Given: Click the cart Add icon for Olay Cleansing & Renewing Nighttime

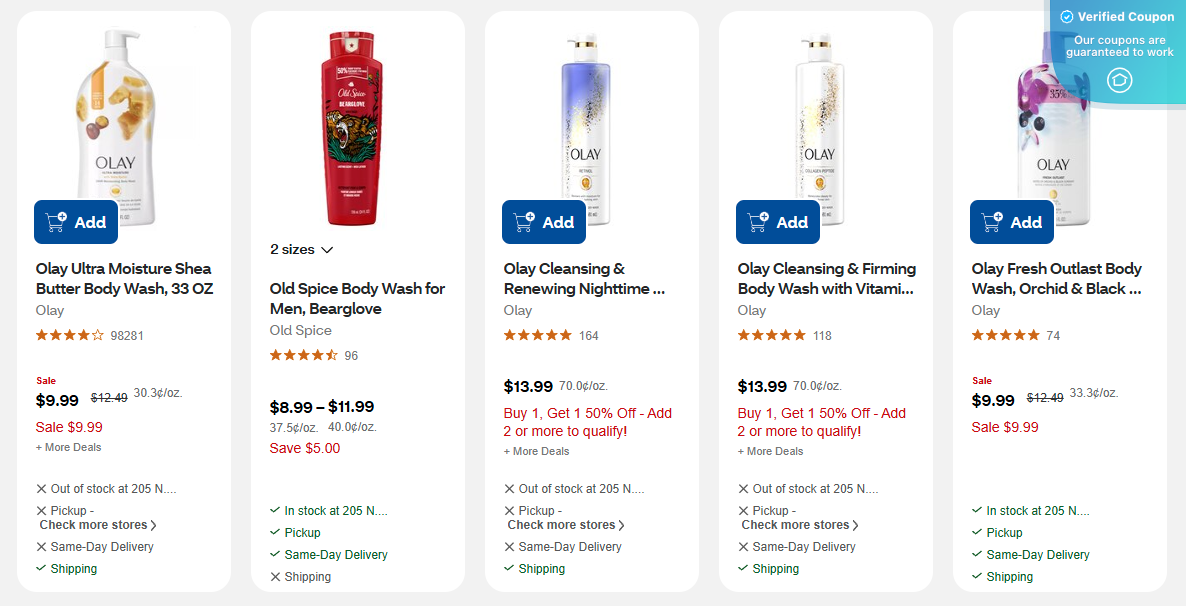Looking at the screenshot, I should point(526,221).
